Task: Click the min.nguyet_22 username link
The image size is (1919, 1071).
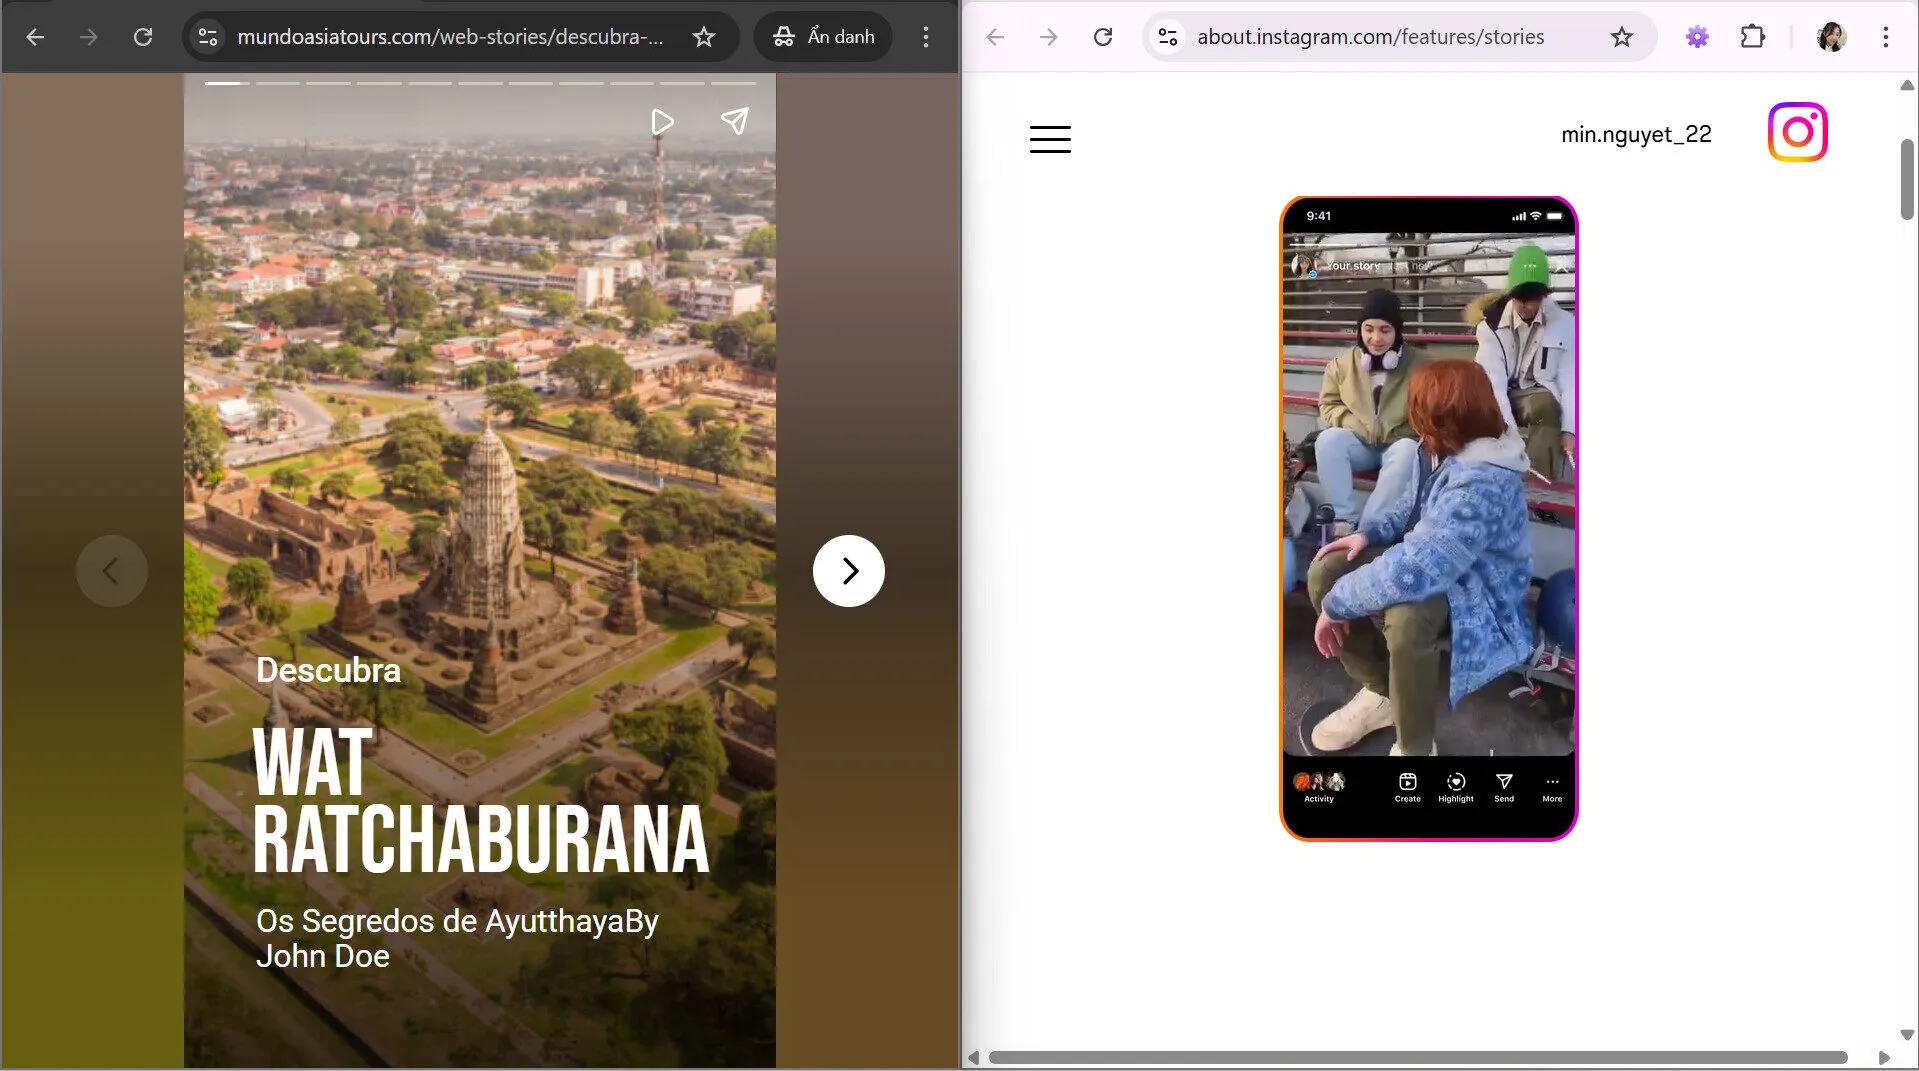Action: [1637, 133]
